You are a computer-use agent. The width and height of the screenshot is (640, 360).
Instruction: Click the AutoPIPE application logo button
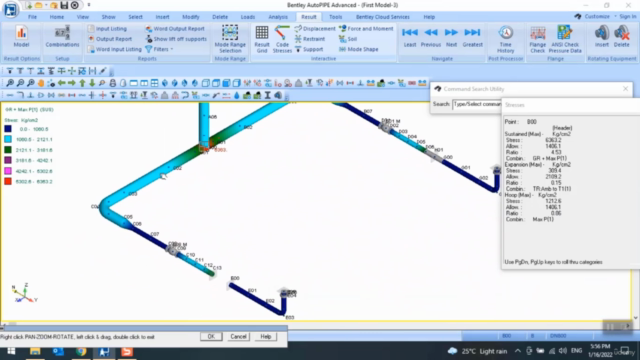10,9
